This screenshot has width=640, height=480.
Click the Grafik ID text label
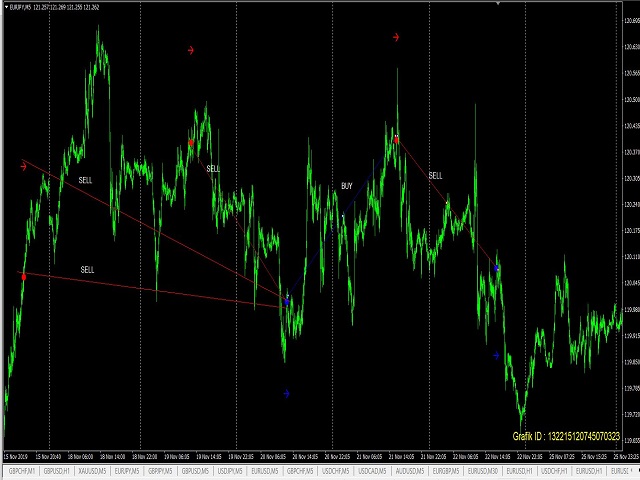(x=566, y=436)
